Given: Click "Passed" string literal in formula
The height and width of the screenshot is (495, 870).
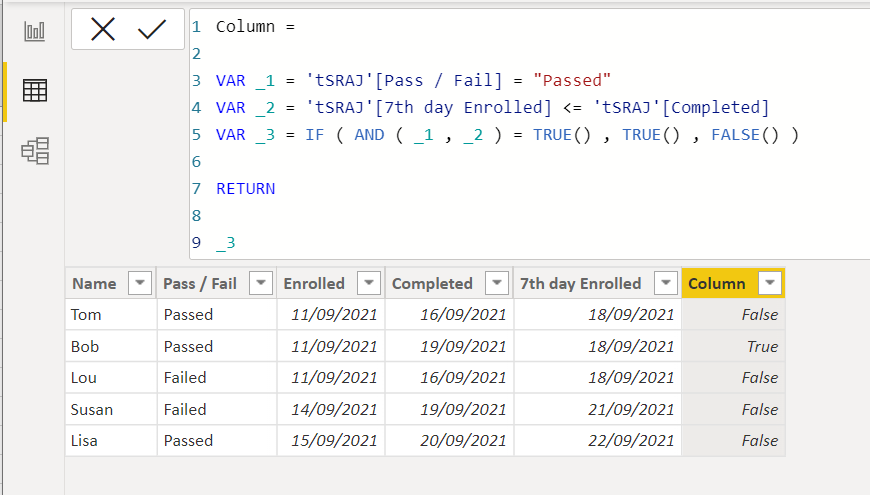Looking at the screenshot, I should 571,80.
